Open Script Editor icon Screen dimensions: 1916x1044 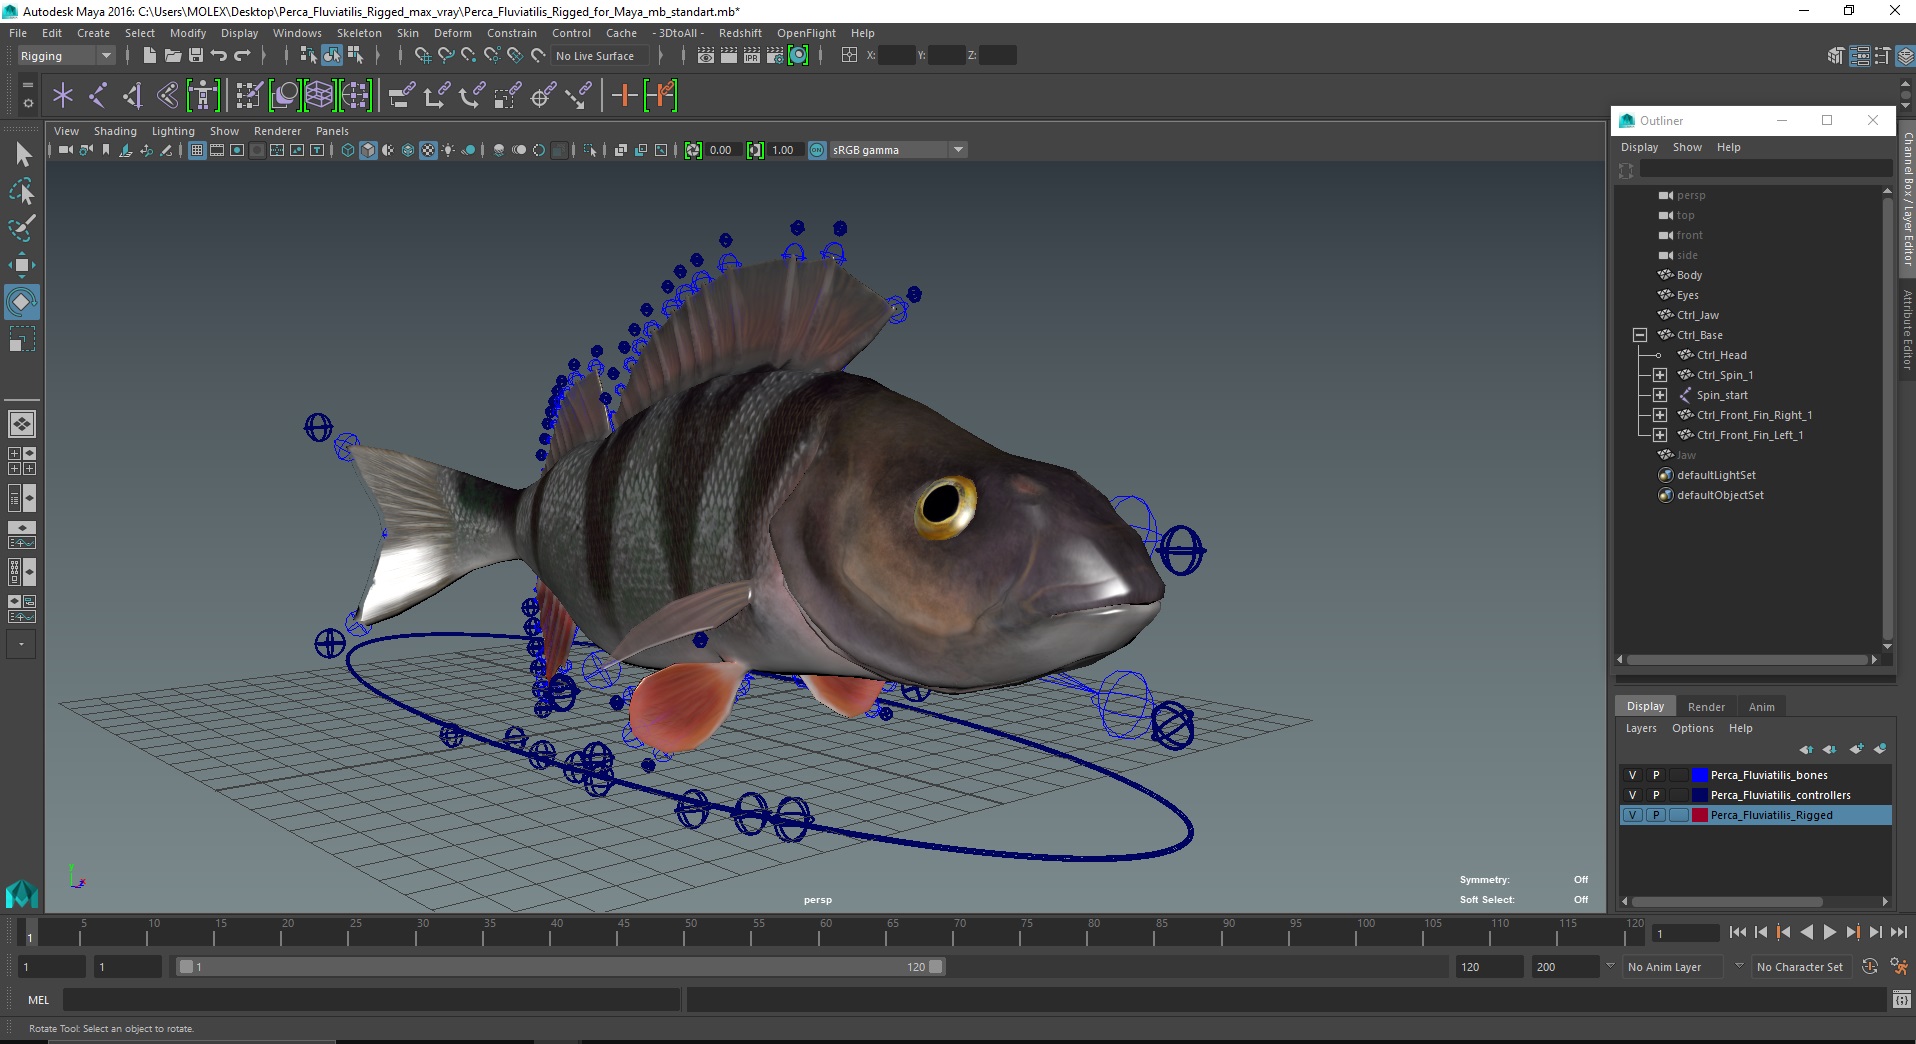coord(1901,1000)
